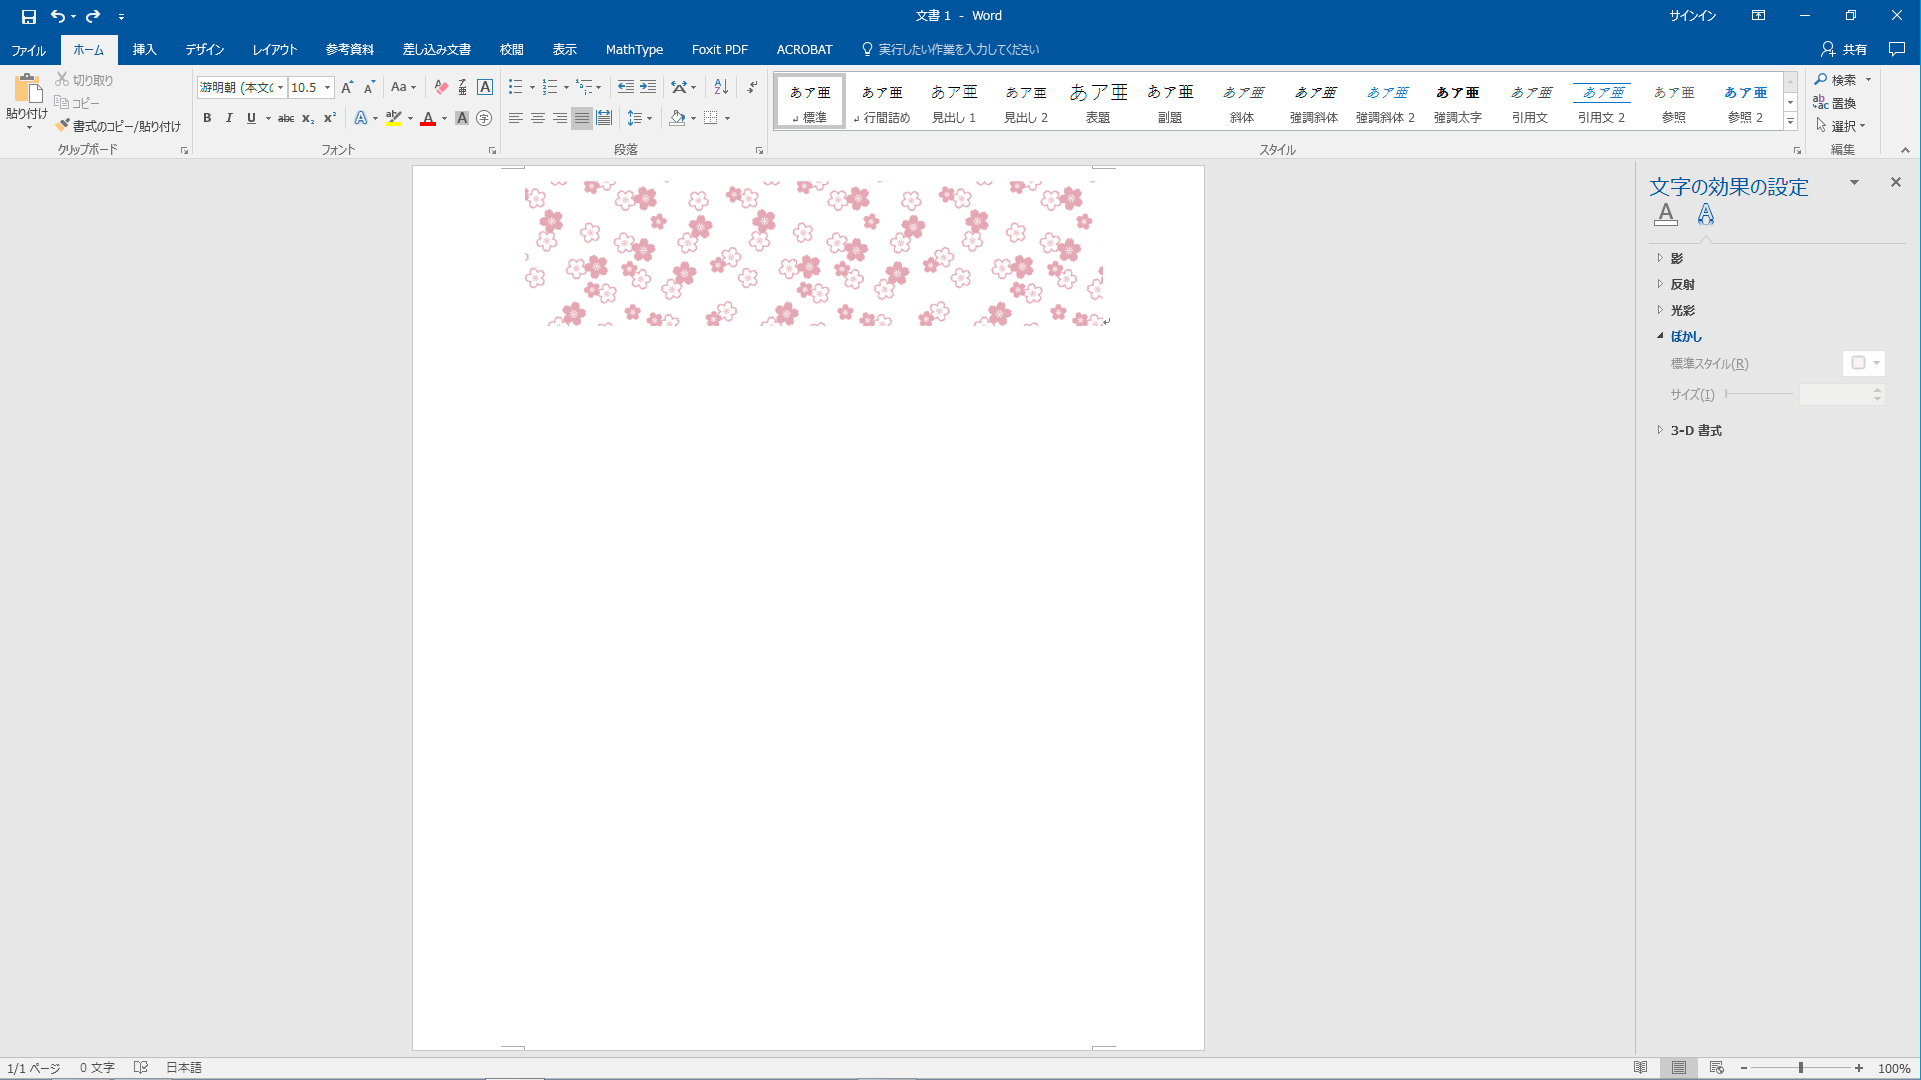Adjust the zoom slider in status bar

(x=1801, y=1068)
